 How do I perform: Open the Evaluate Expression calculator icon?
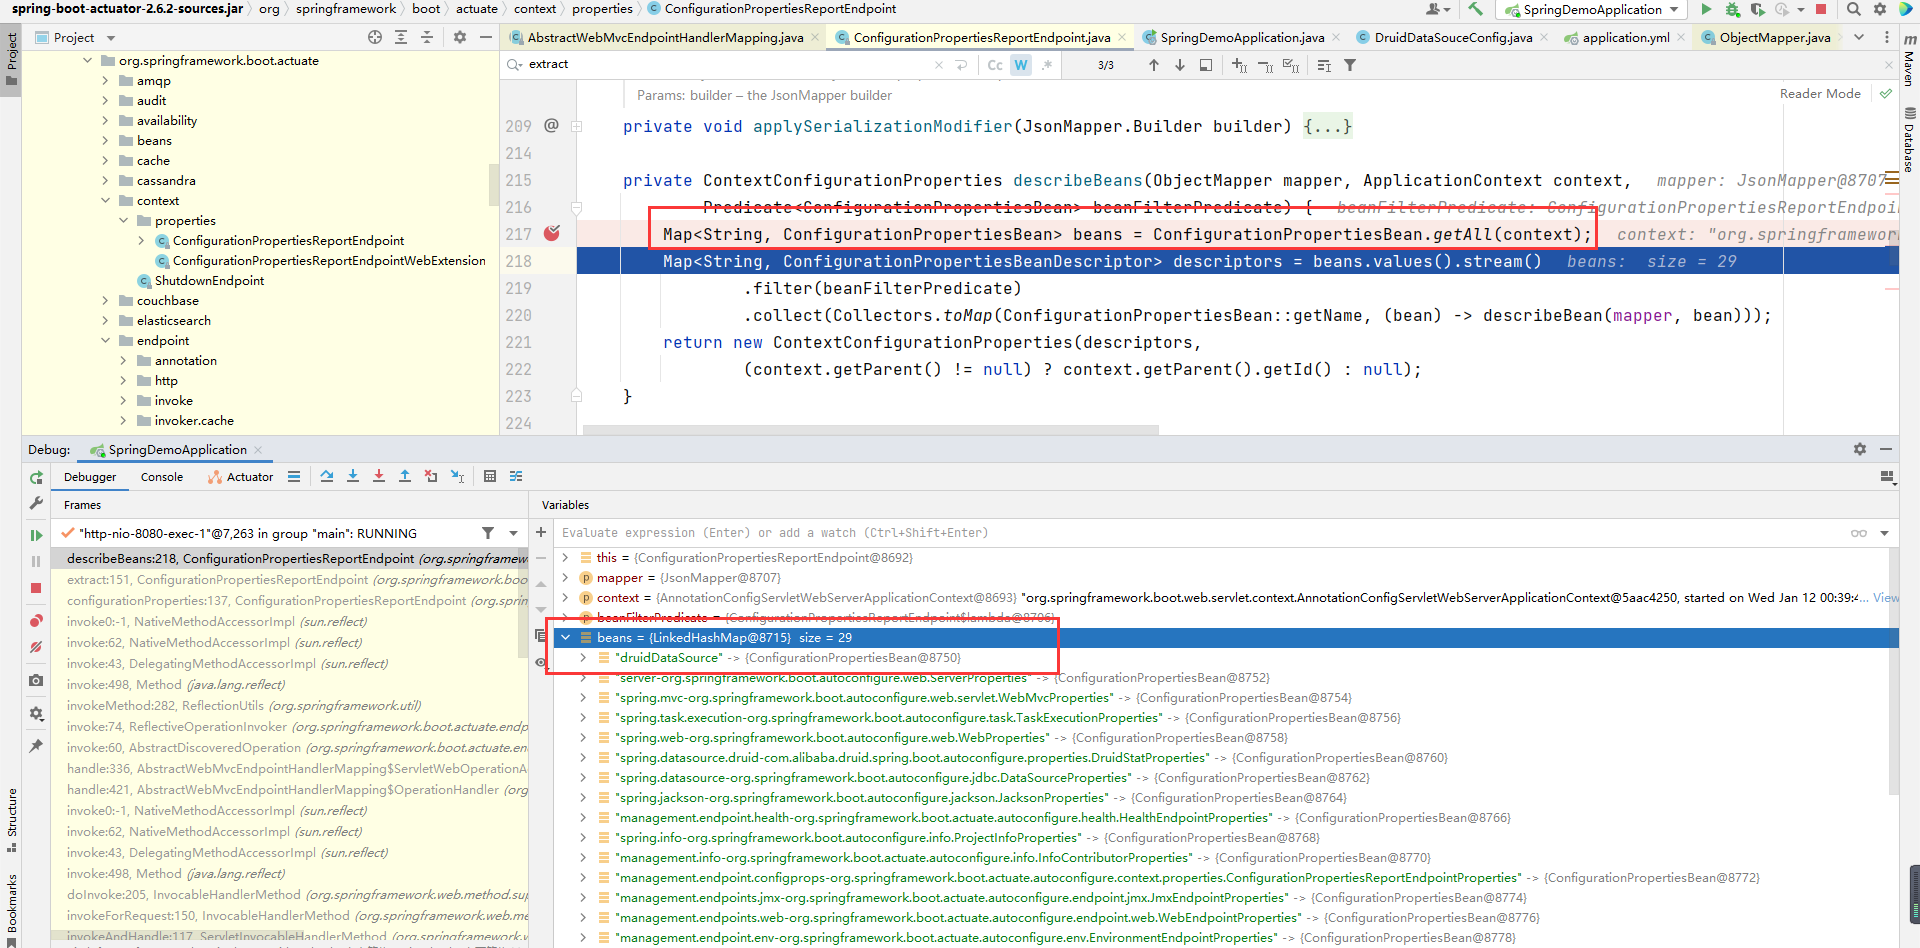click(x=490, y=476)
